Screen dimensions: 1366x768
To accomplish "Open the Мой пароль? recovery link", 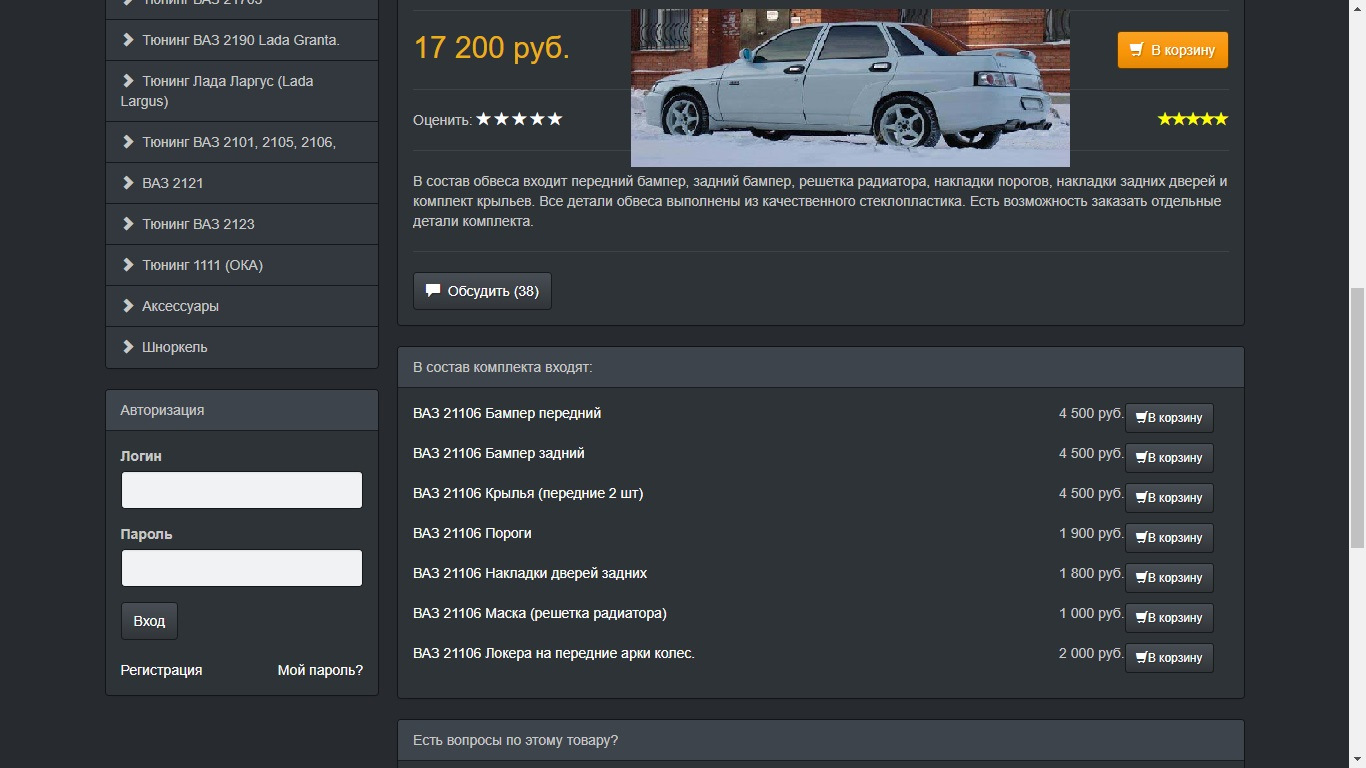I will click(320, 670).
